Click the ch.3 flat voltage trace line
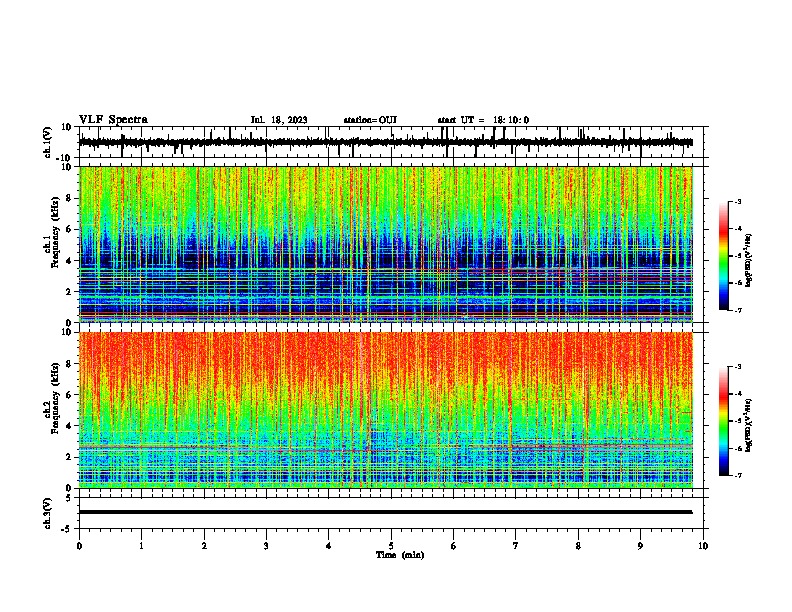This screenshot has width=792, height=612. 385,512
